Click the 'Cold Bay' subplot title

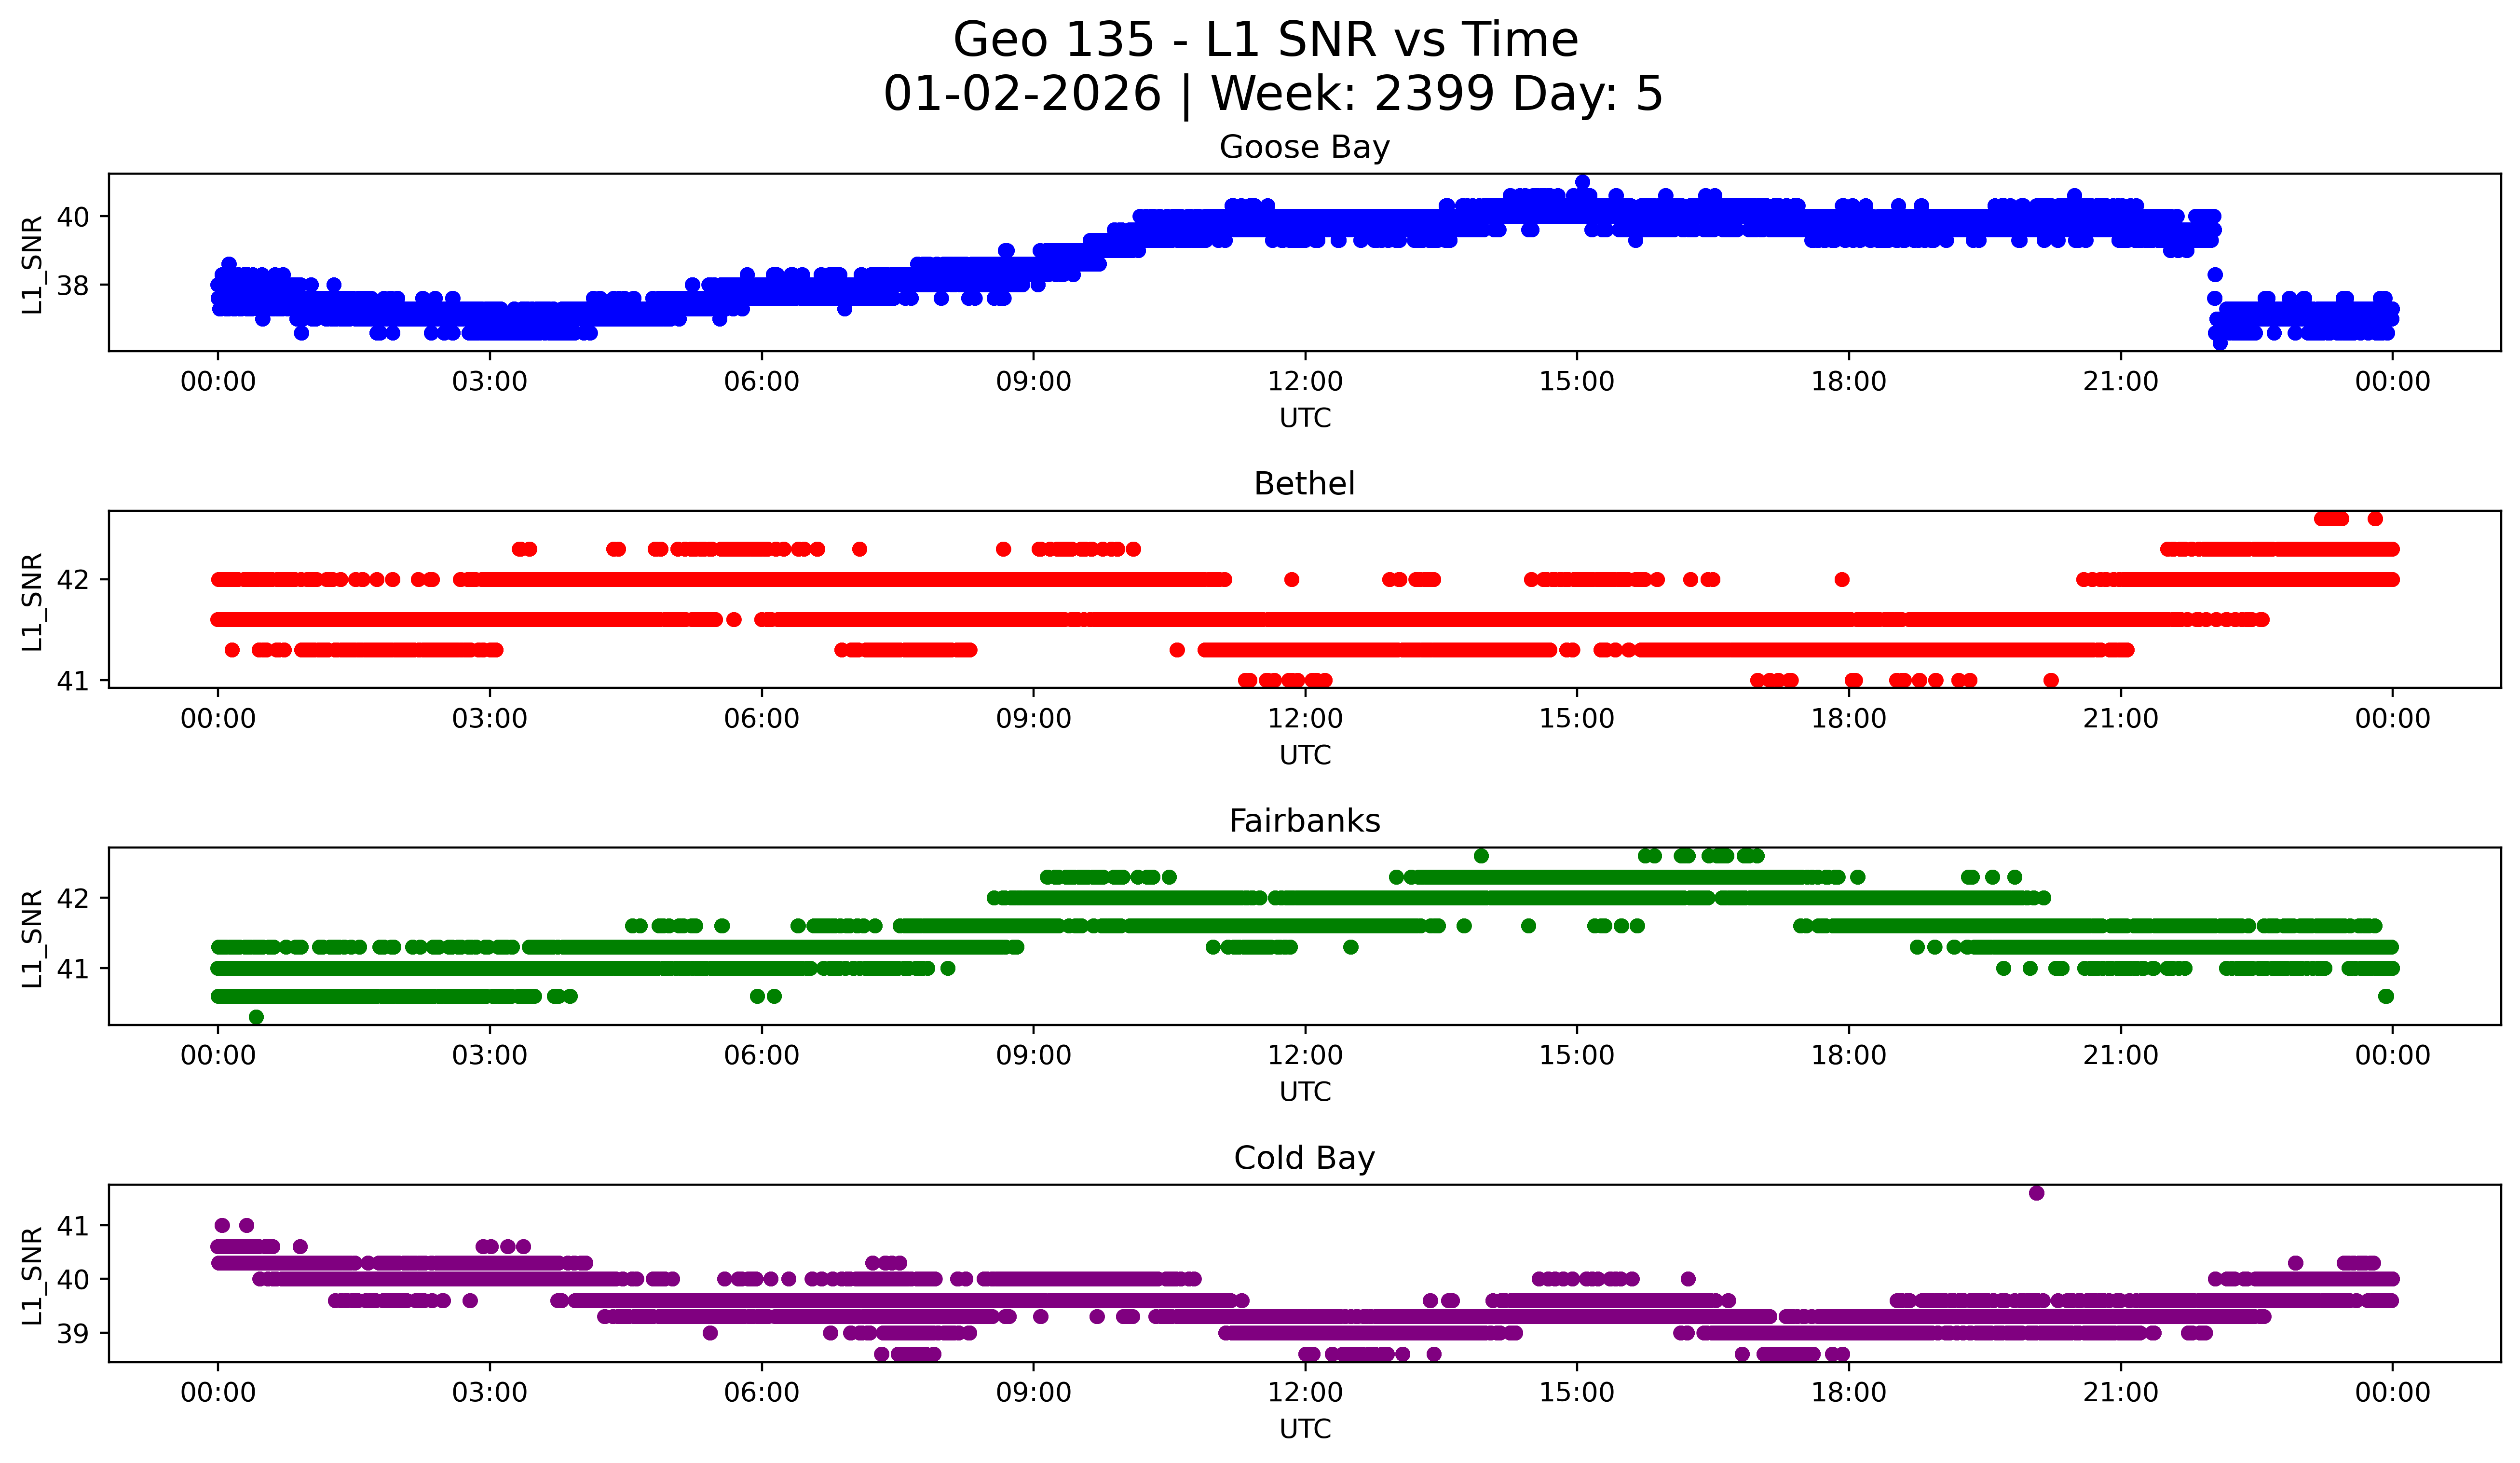tap(1304, 1158)
